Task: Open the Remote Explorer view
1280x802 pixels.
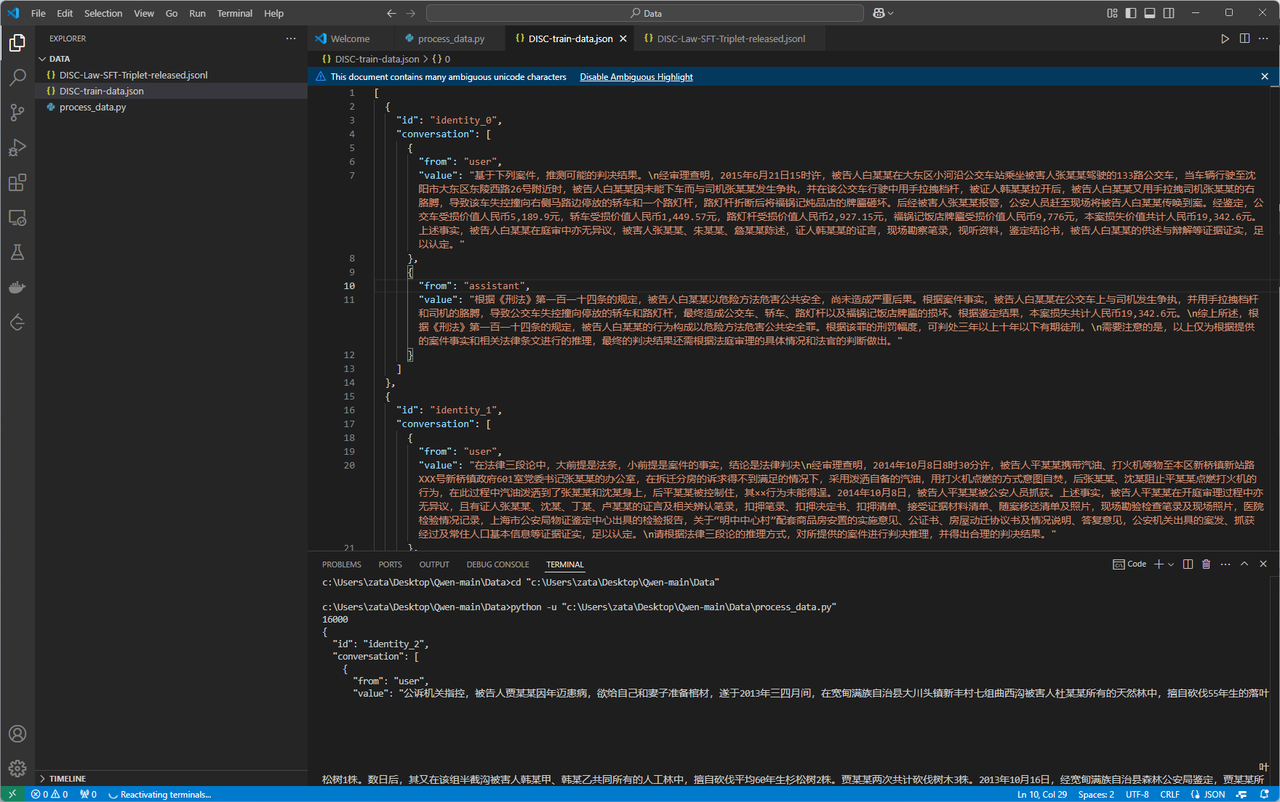Action: [x=17, y=218]
